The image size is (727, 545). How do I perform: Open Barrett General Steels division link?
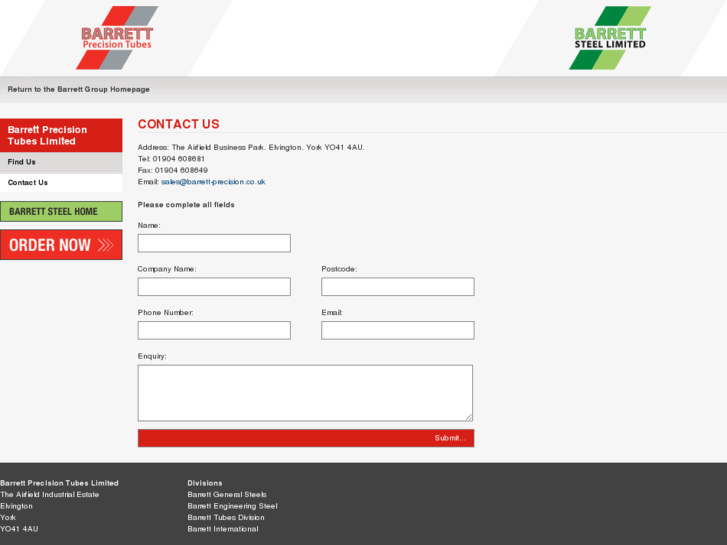pyautogui.click(x=227, y=494)
